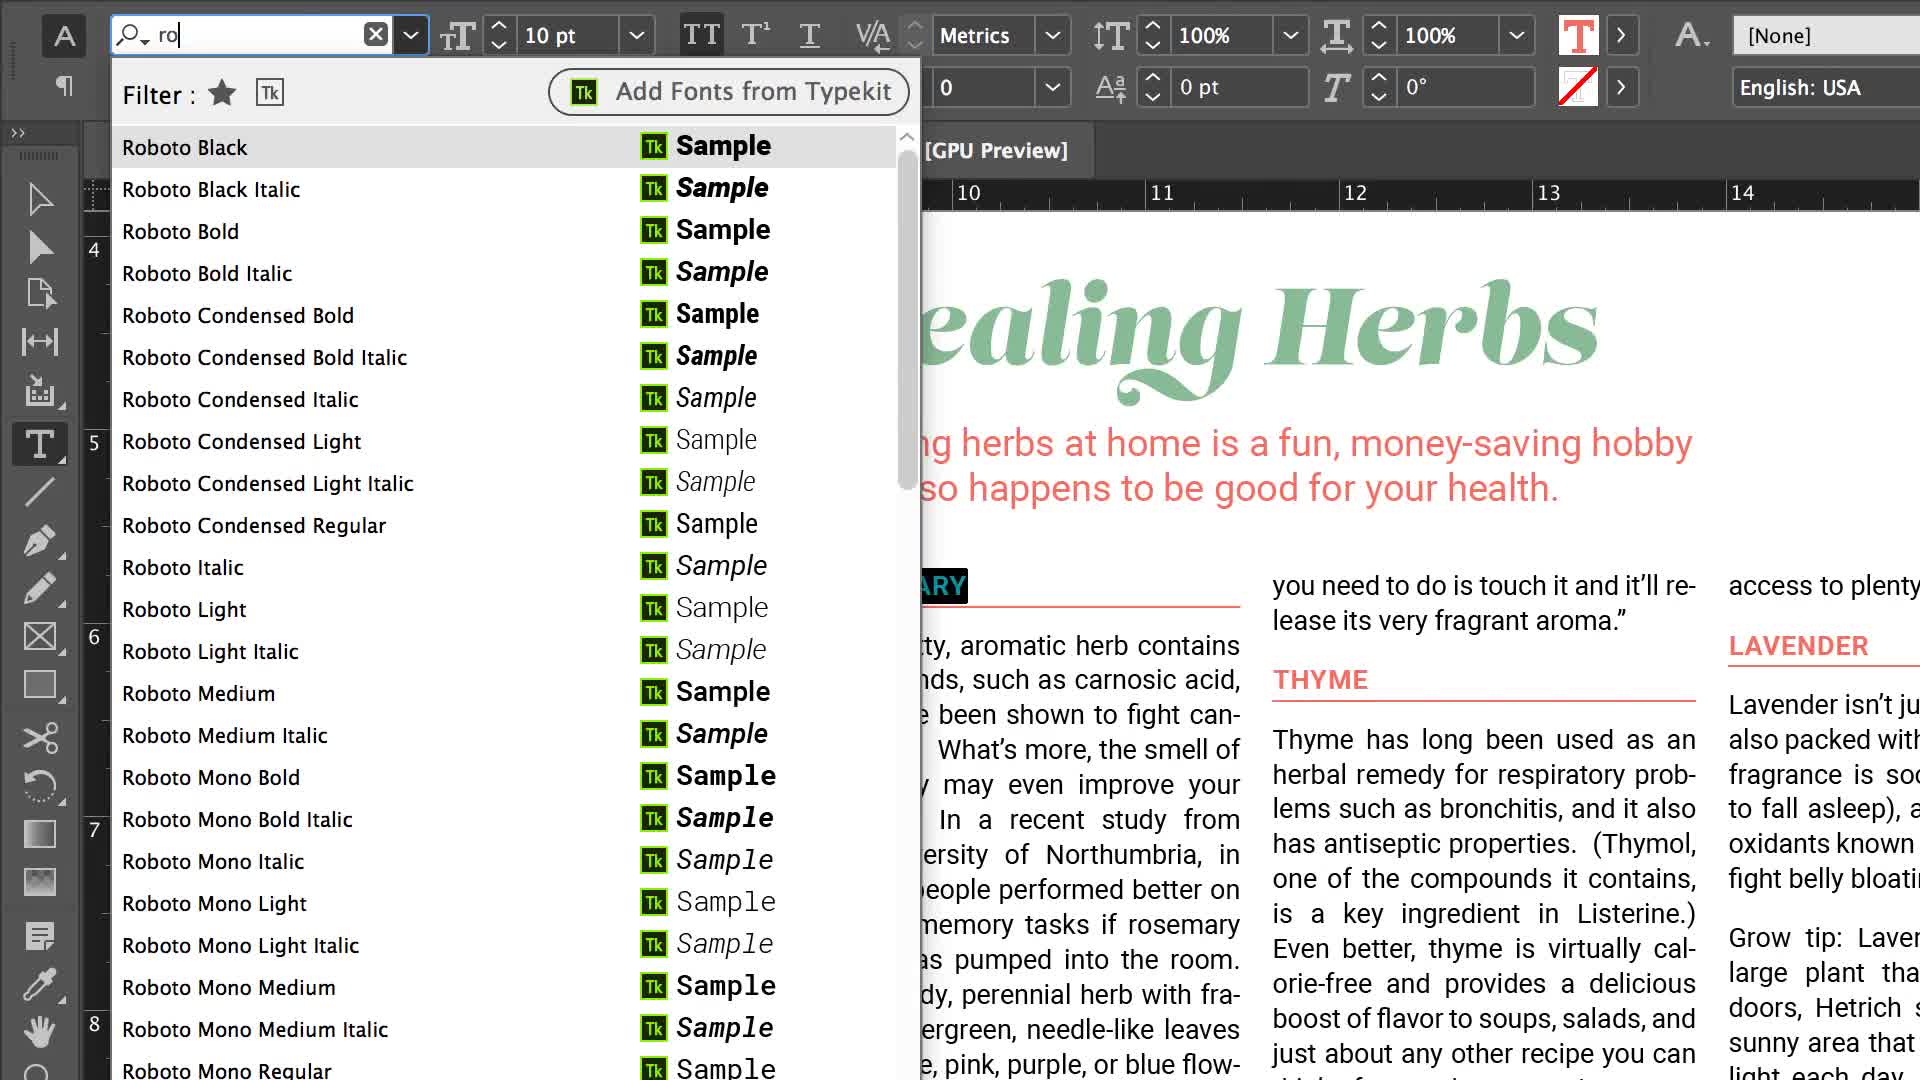Select Roboto Condensed Light font
This screenshot has height=1080, width=1920.
tap(504, 441)
